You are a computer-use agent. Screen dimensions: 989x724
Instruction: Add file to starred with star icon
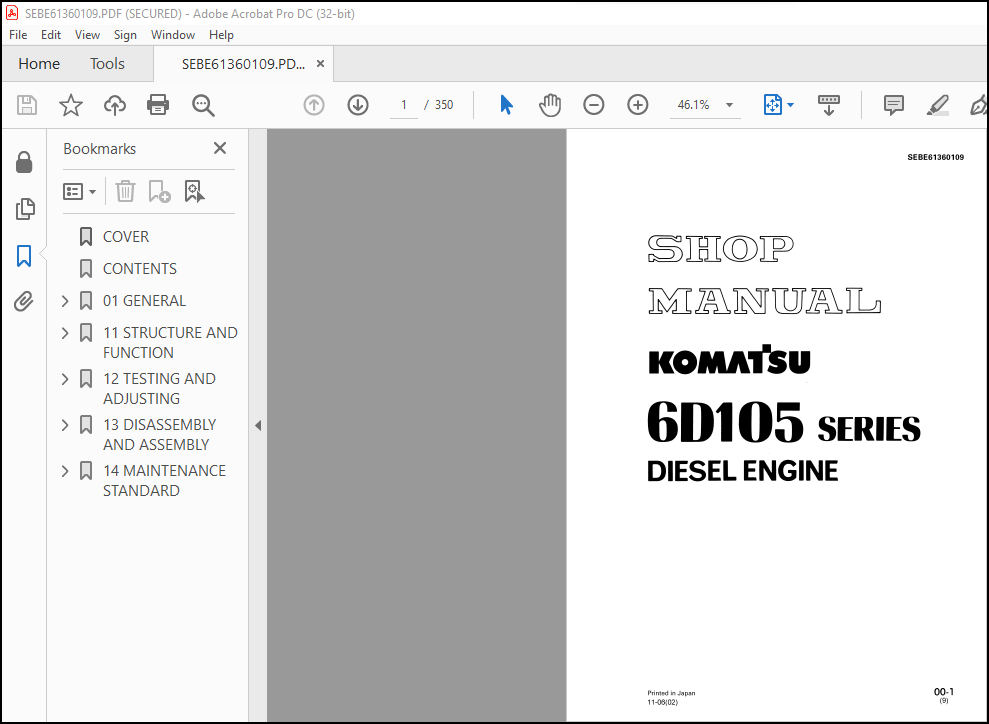tap(71, 105)
